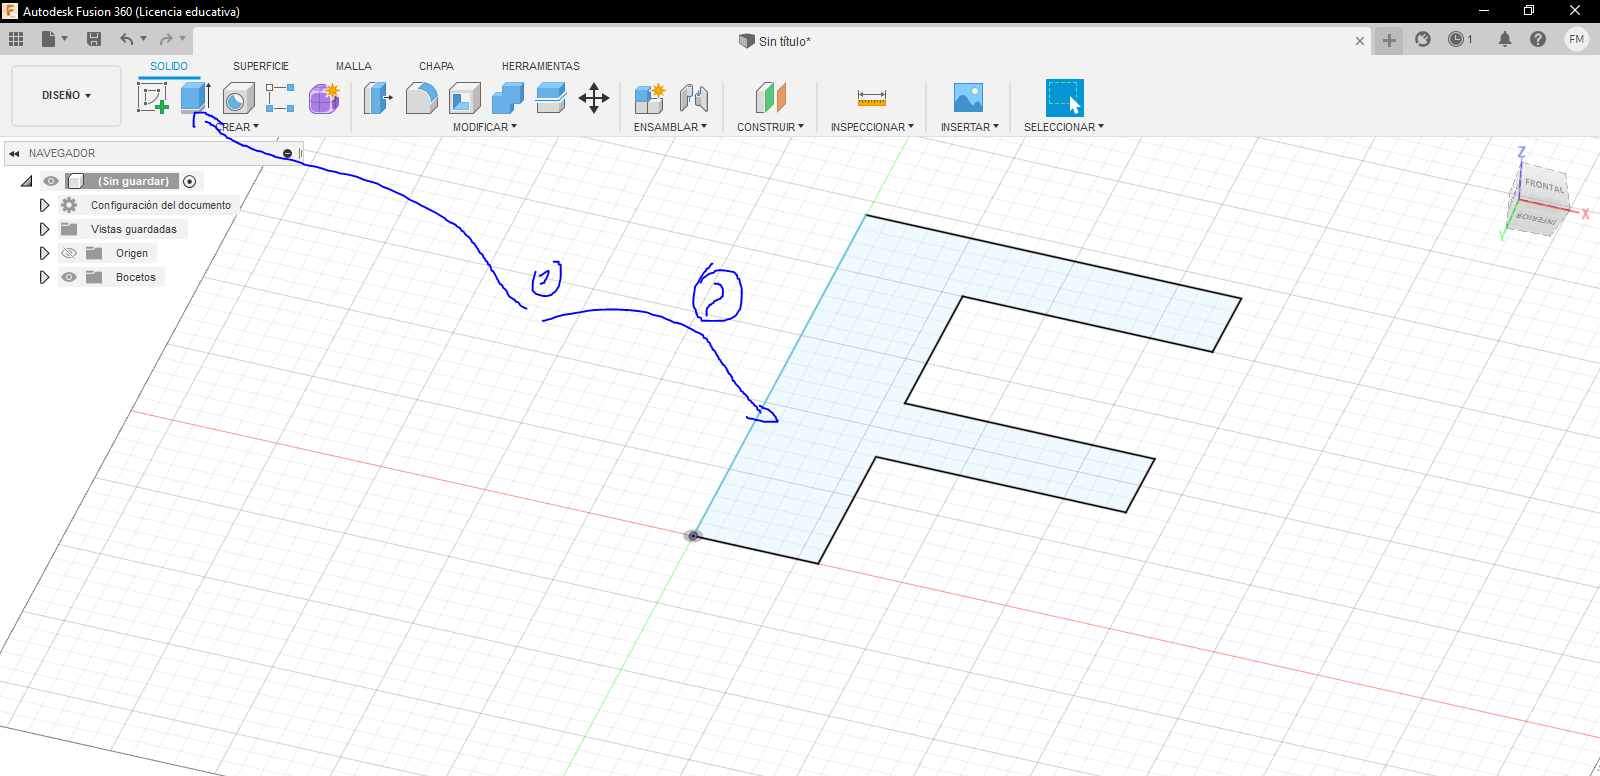
Task: Select the Extrude tool
Action: 195,98
